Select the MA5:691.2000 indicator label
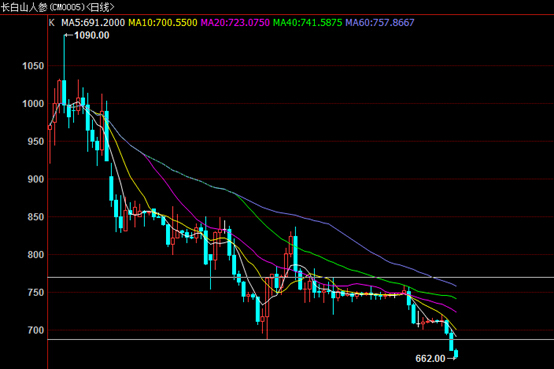 coord(93,23)
